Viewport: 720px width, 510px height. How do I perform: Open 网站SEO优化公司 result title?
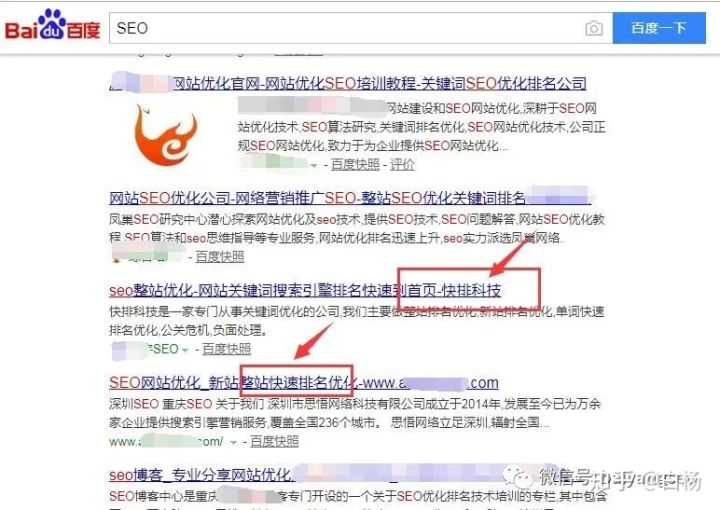point(350,198)
